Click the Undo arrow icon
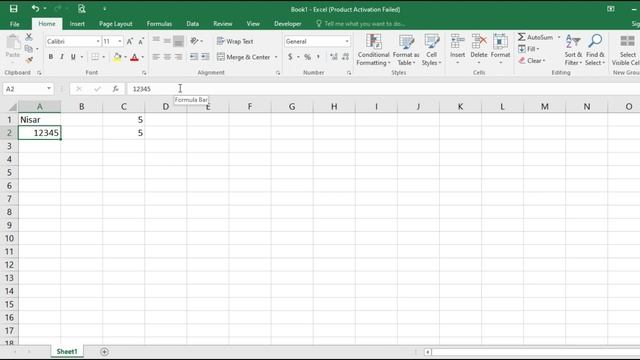This screenshot has width=640, height=360. pos(36,9)
